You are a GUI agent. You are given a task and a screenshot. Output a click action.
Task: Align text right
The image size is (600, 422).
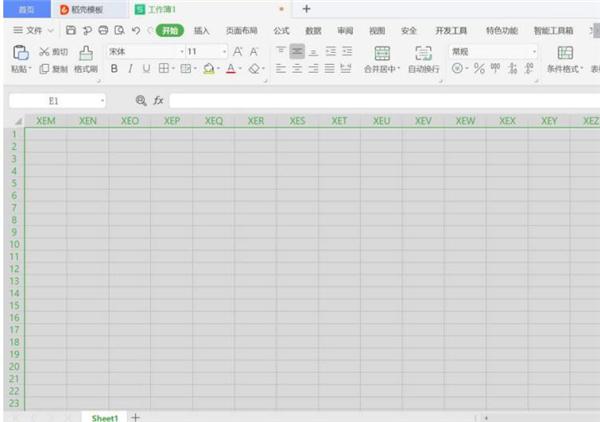313,69
